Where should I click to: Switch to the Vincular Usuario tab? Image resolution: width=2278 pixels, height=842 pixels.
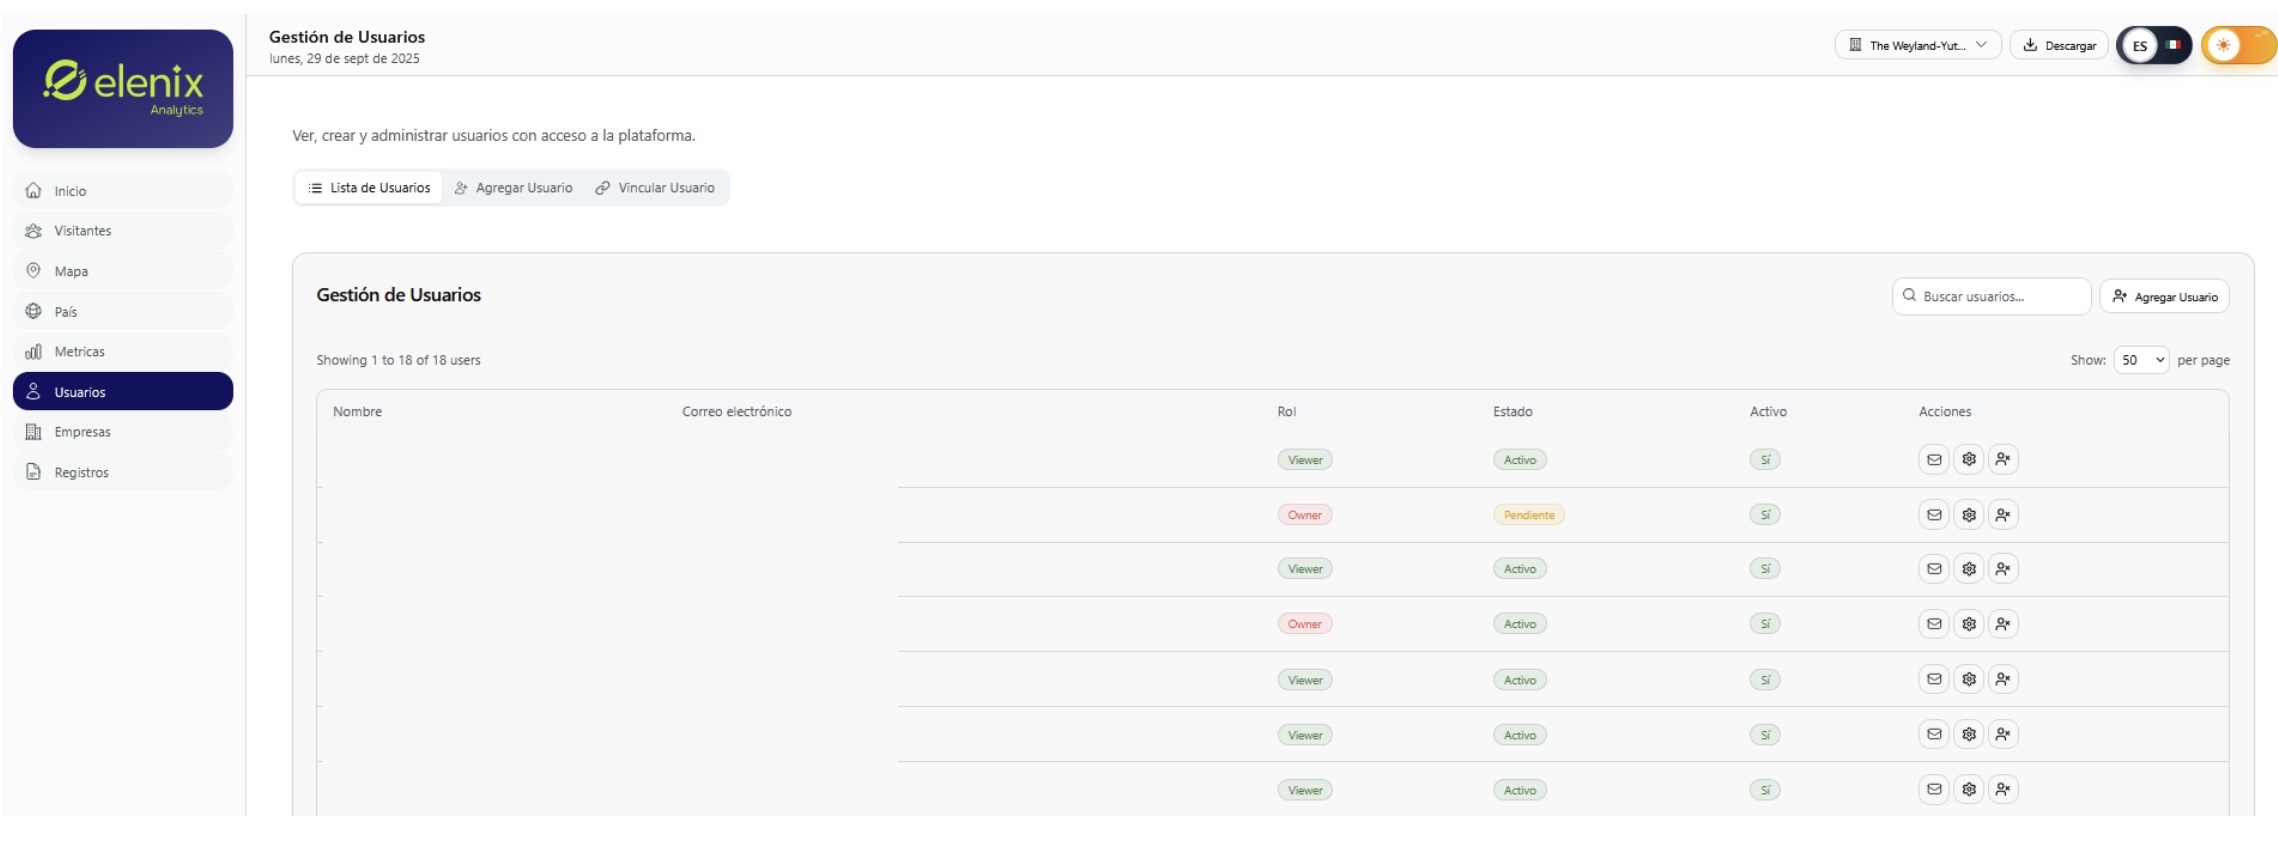655,188
